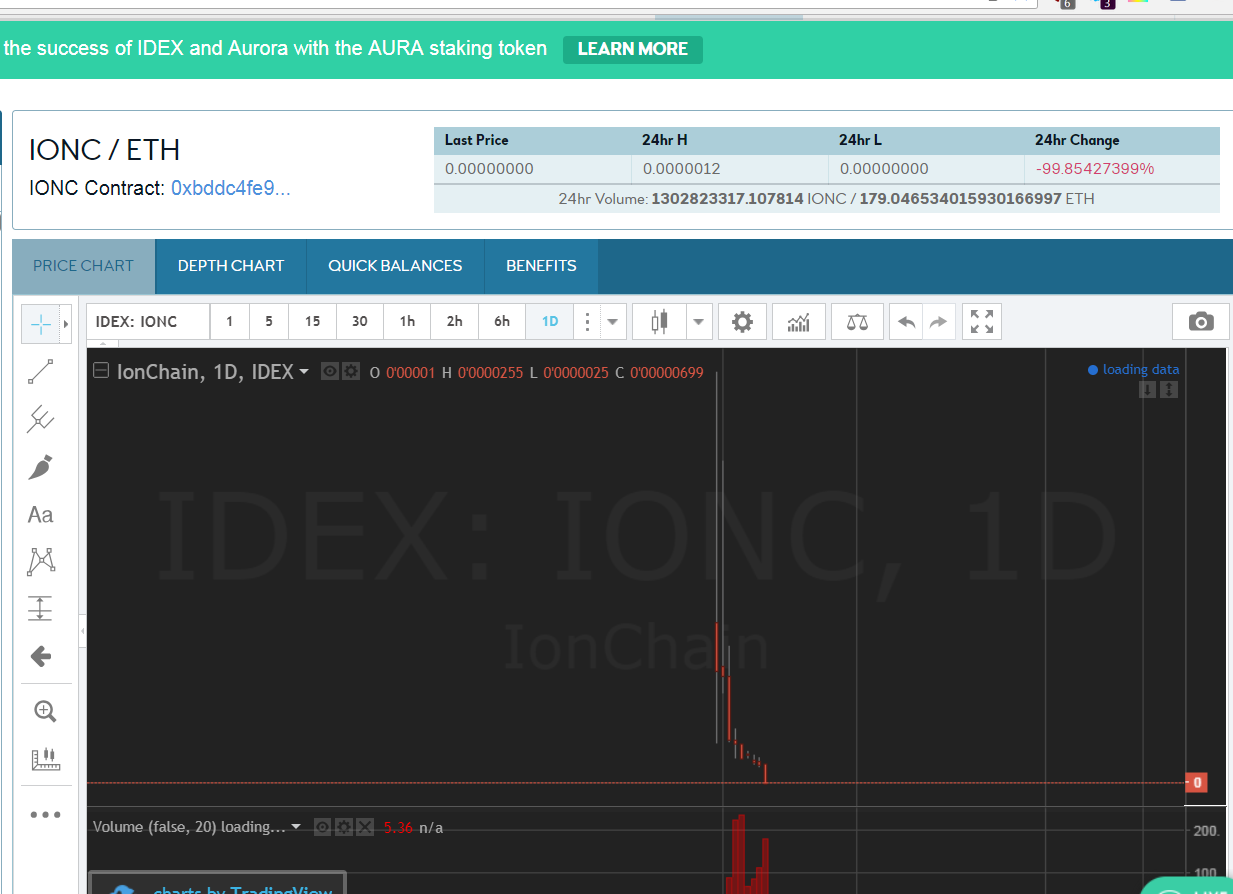Set chart interval to 6h

(x=502, y=322)
